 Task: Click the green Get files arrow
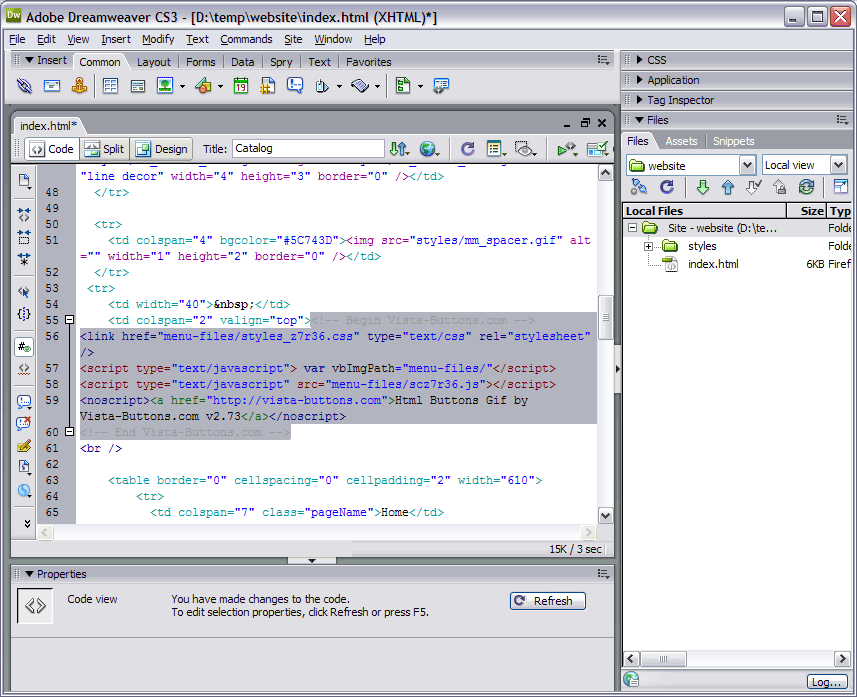pos(703,188)
